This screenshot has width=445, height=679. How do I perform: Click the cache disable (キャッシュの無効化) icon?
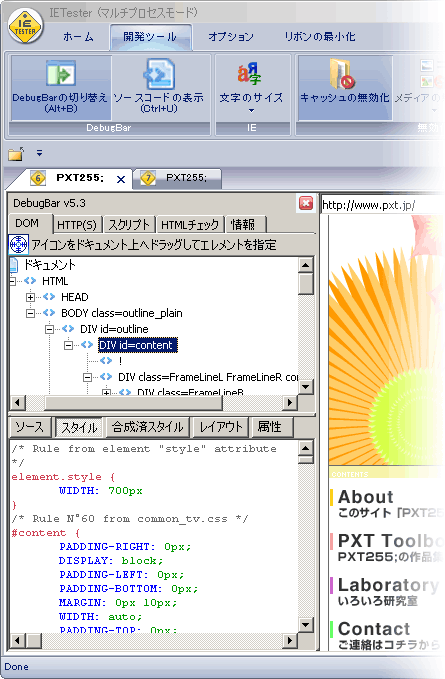click(342, 73)
